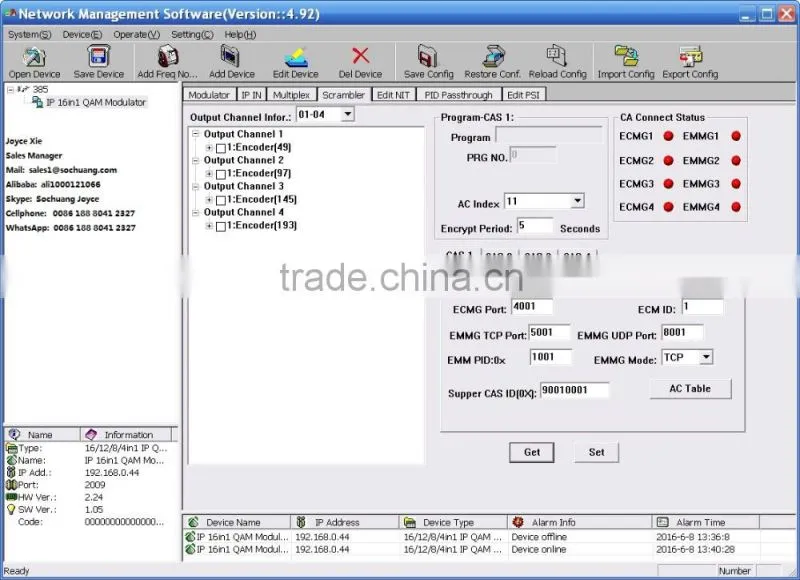Viewport: 800px width, 580px height.
Task: Click the Export Config toolbar icon
Action: pyautogui.click(x=690, y=56)
